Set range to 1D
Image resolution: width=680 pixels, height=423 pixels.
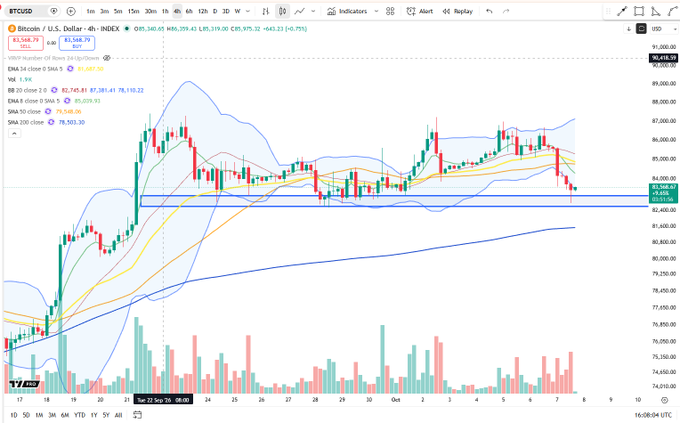[13, 415]
